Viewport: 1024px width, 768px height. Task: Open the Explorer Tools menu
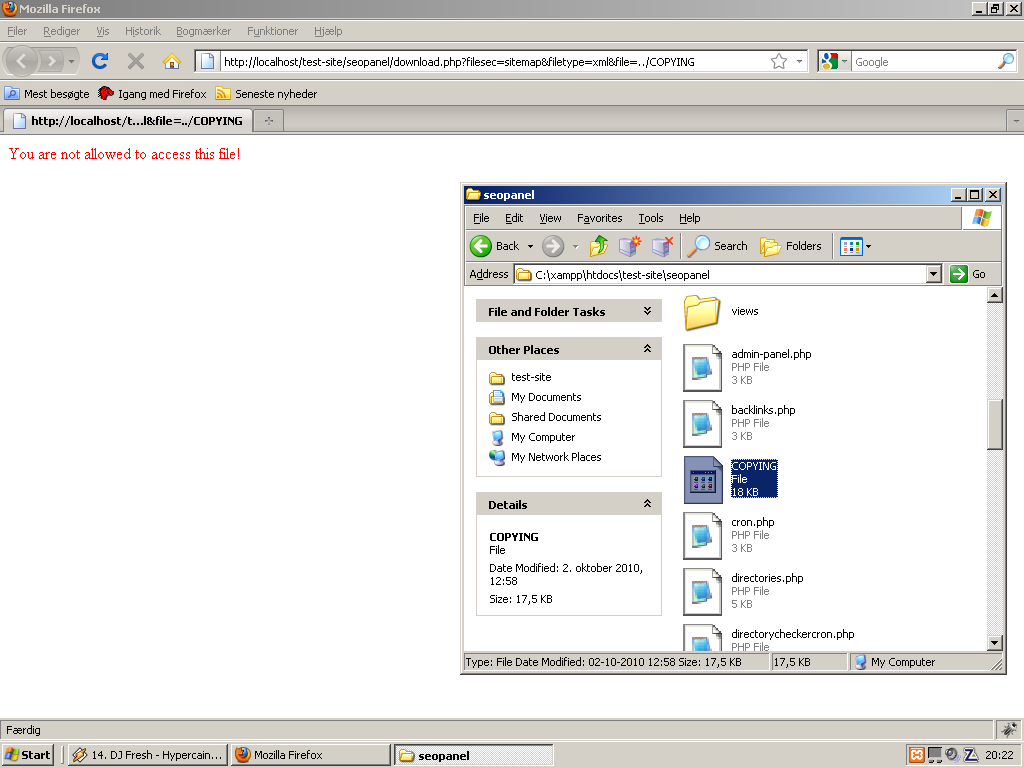650,218
